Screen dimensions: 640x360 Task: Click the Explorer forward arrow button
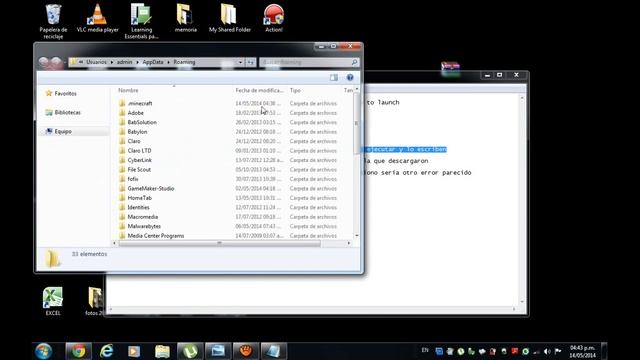pyautogui.click(x=56, y=62)
